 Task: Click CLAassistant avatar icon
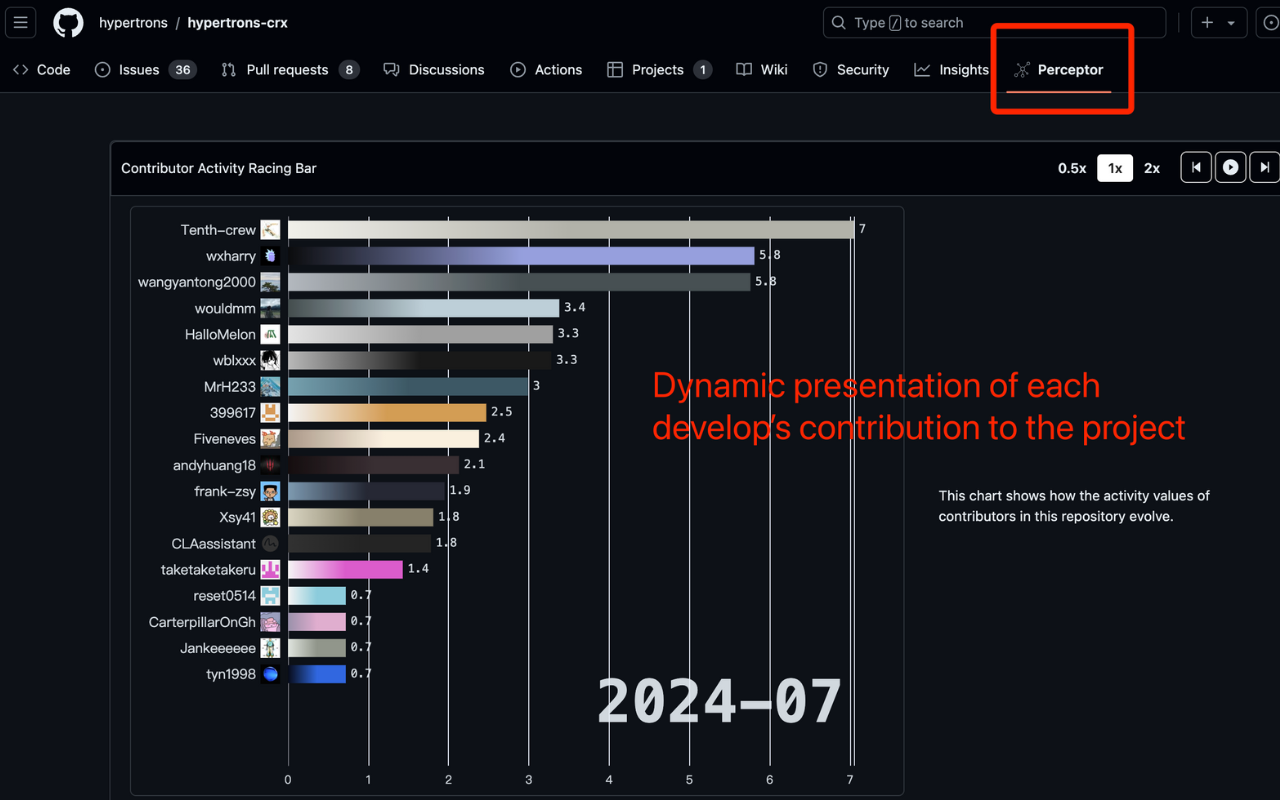pyautogui.click(x=270, y=543)
